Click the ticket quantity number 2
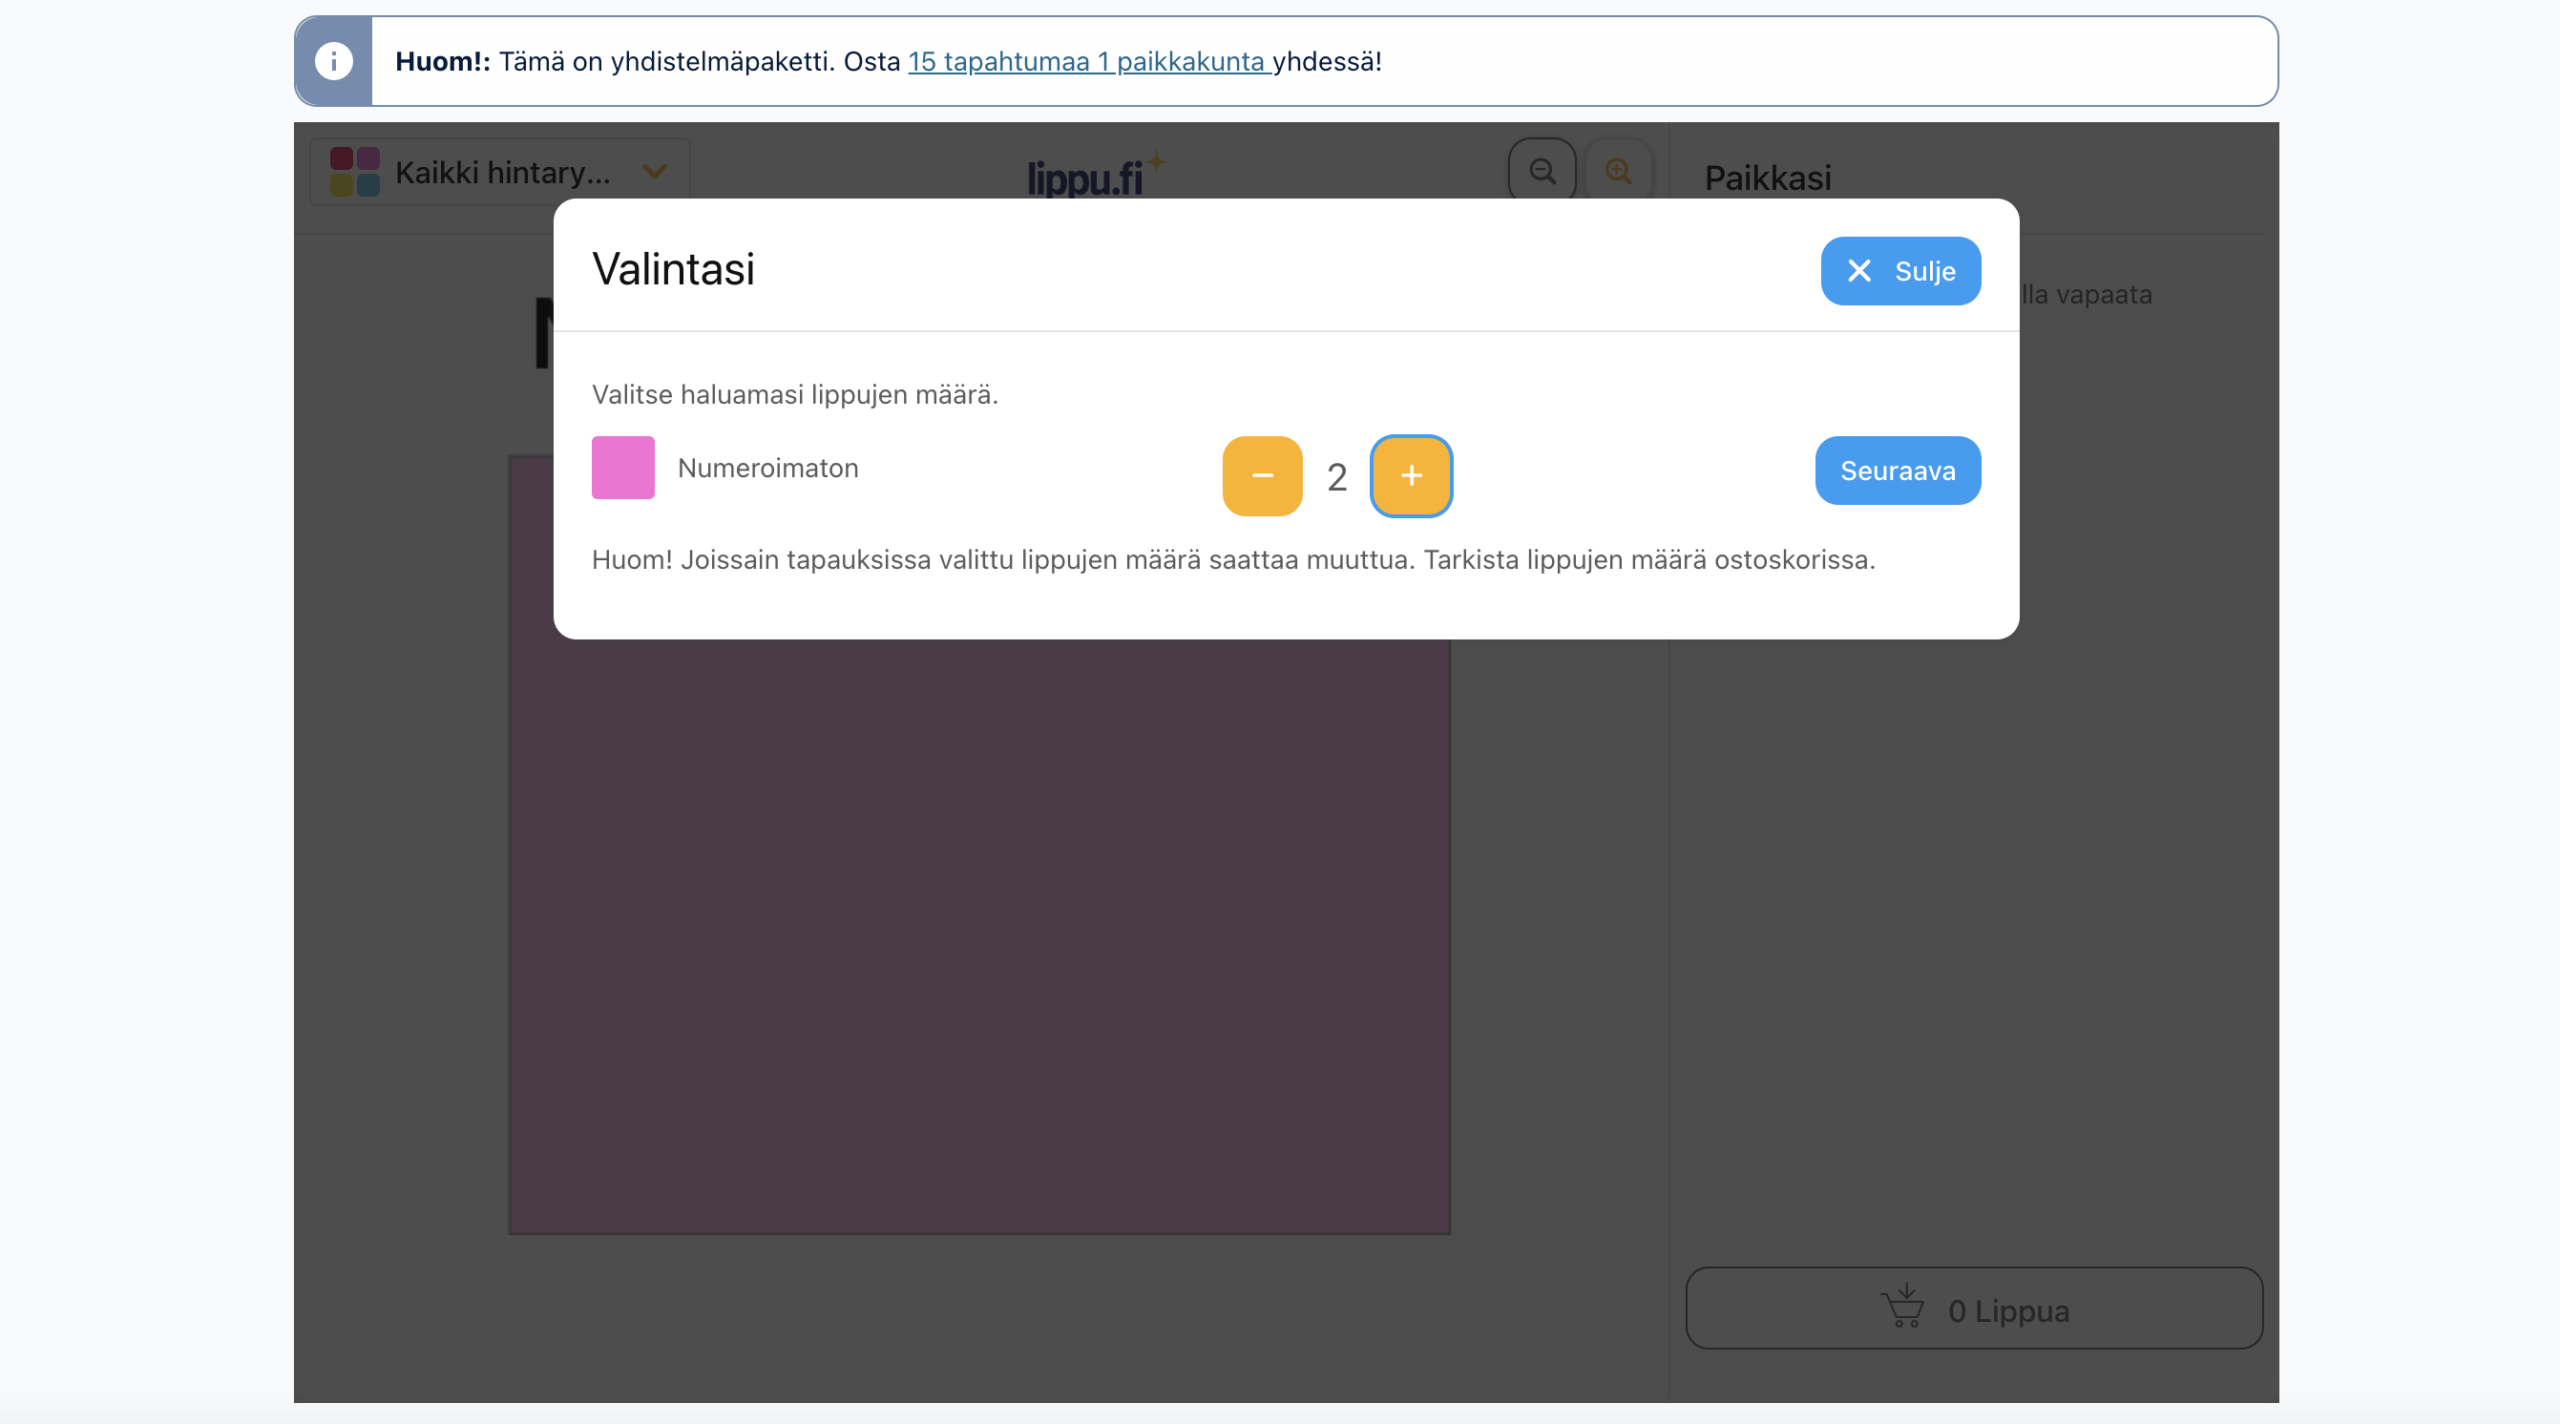Screen dimensions: 2560x1424 pos(1337,477)
